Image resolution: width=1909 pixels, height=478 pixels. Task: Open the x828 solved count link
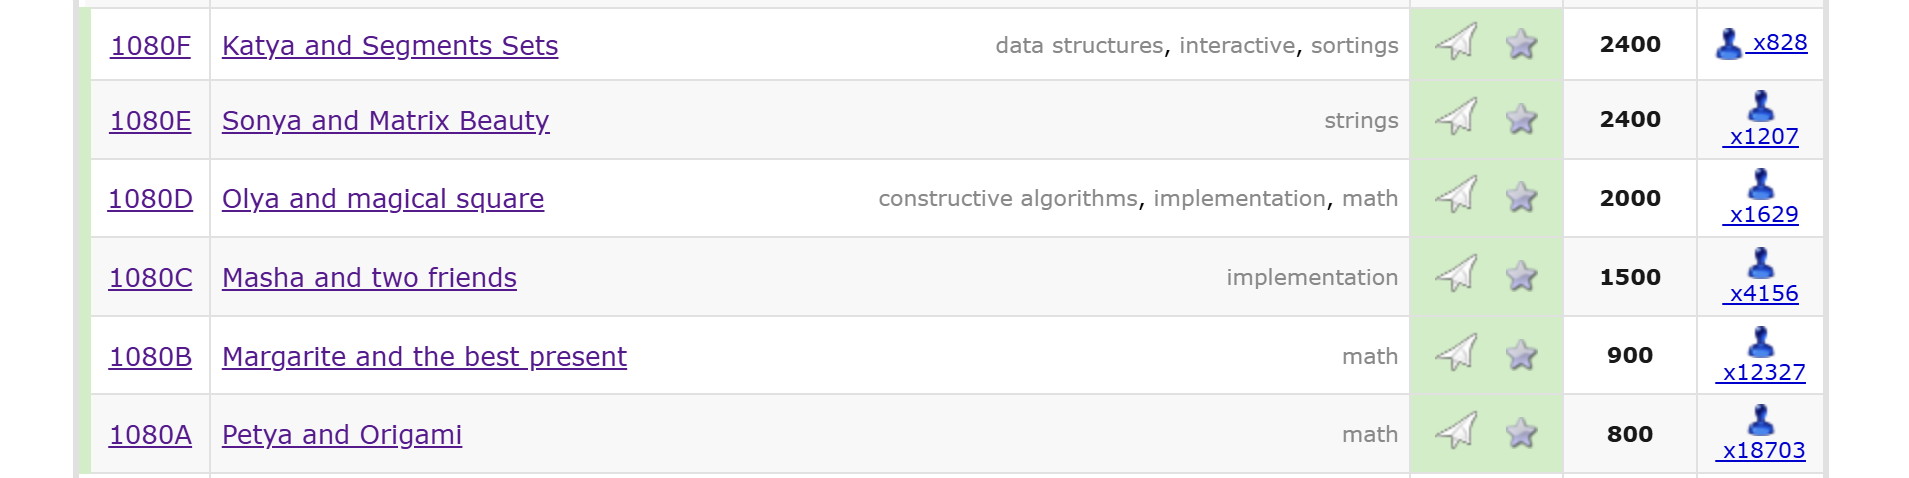pyautogui.click(x=1780, y=43)
